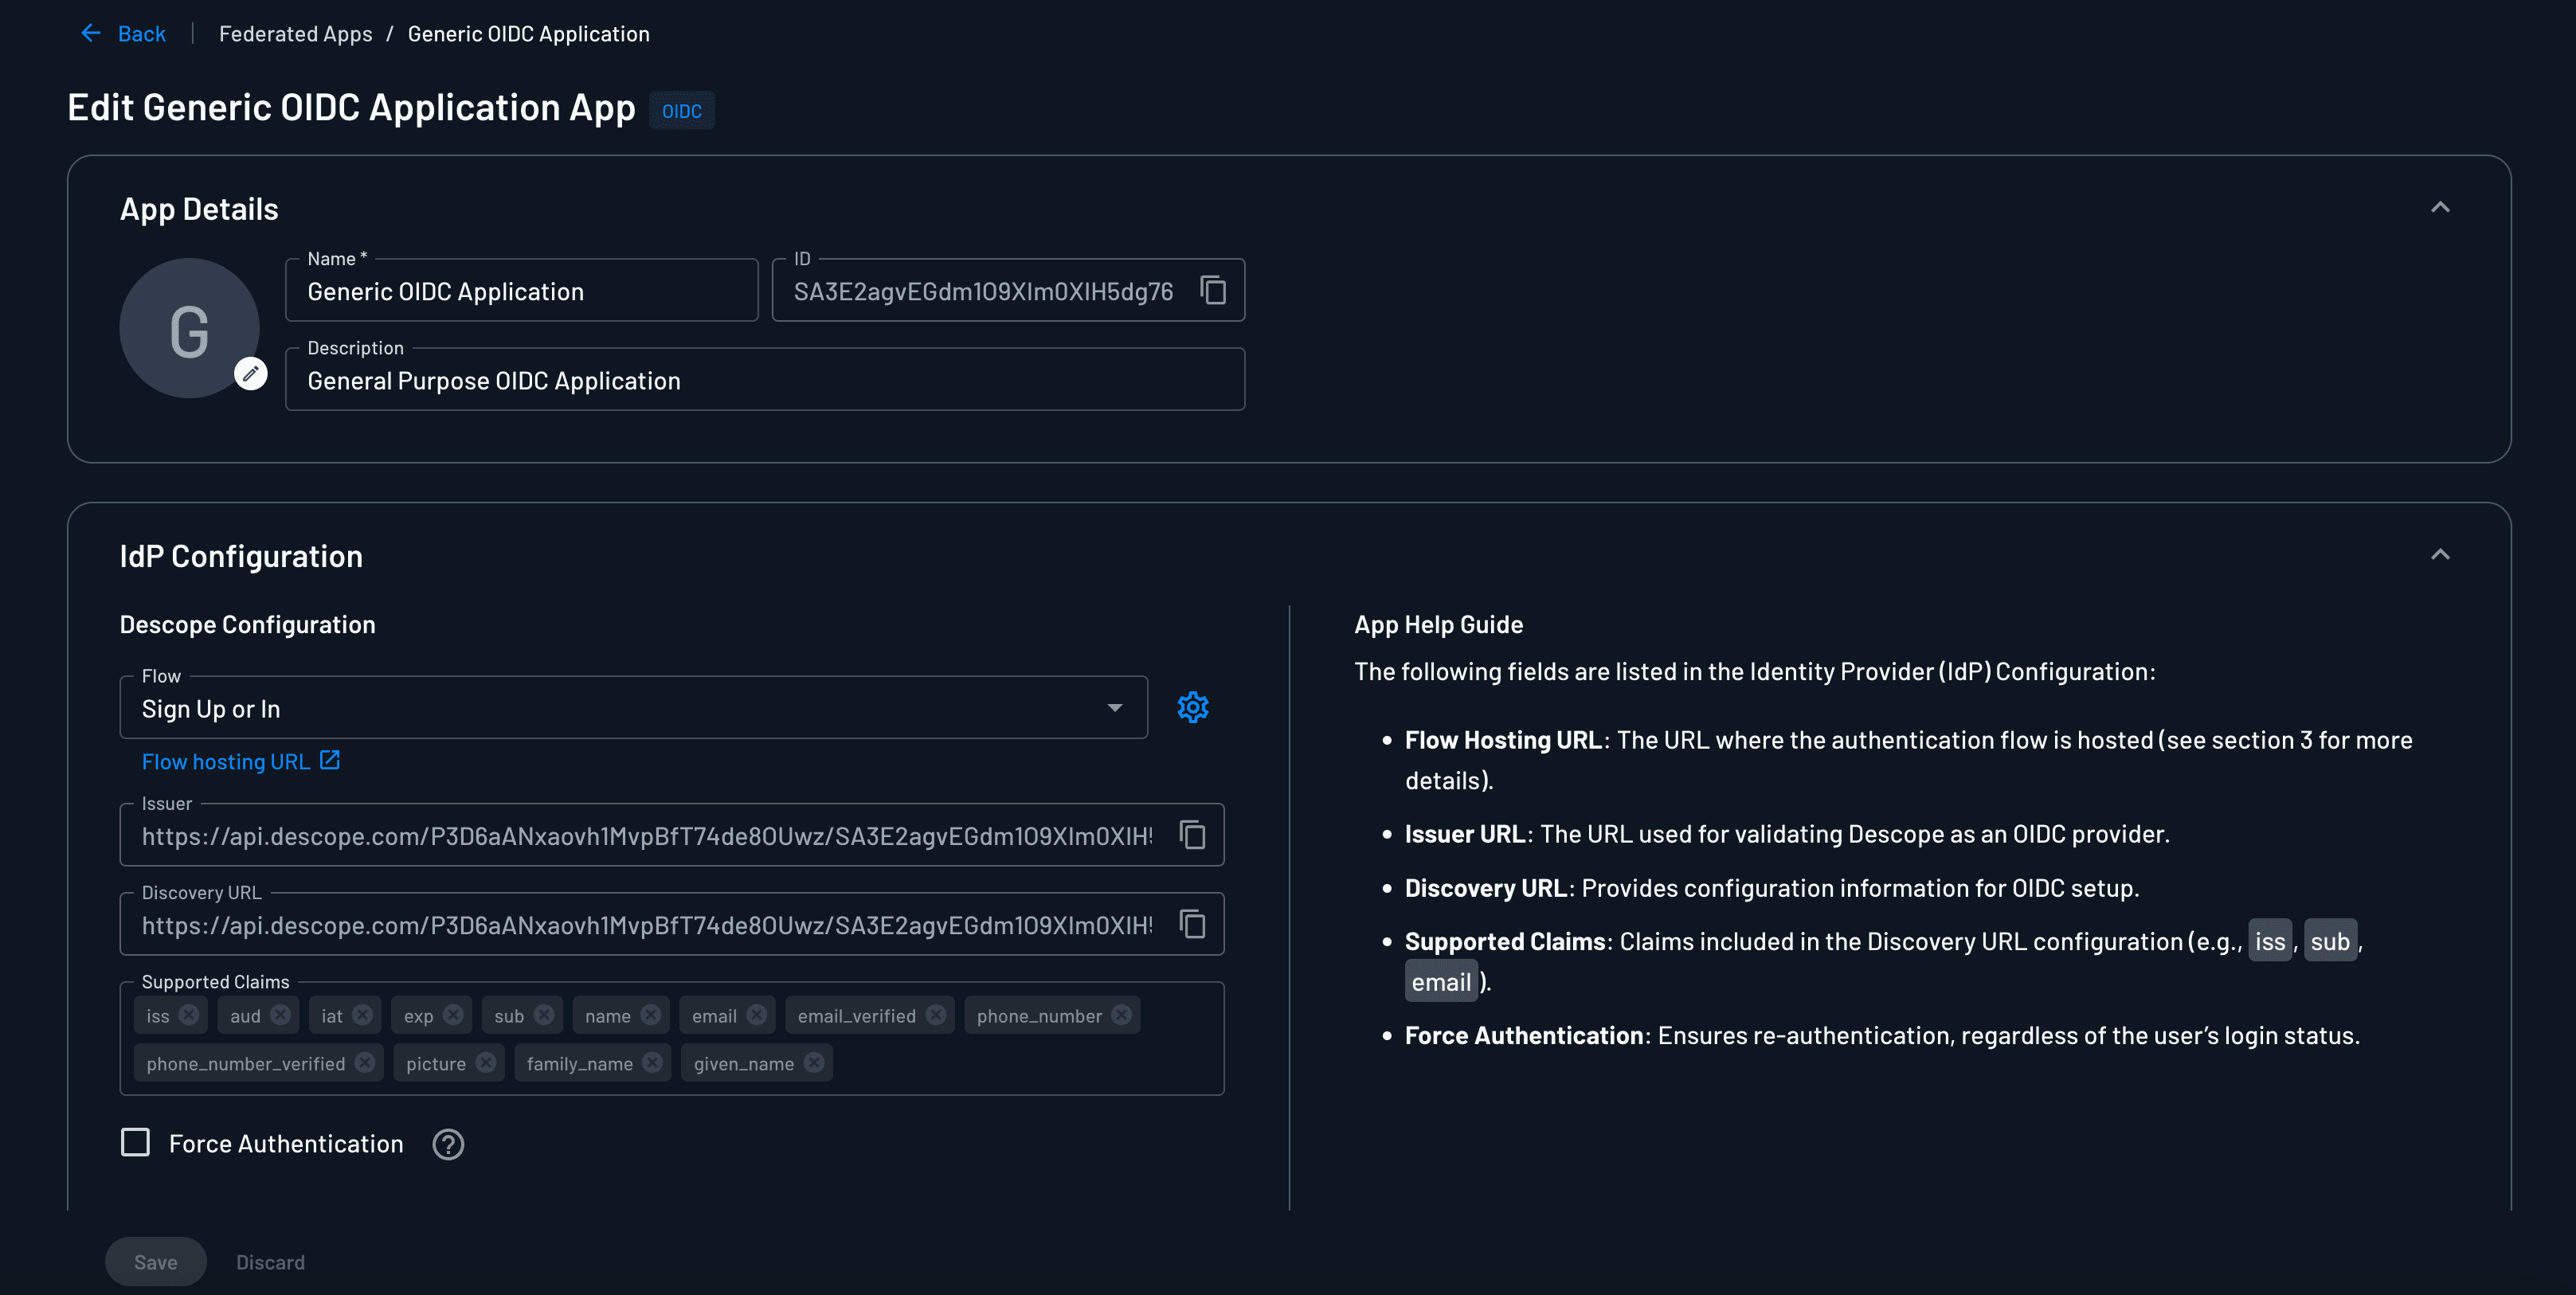Remove the aud claim chip
The height and width of the screenshot is (1295, 2576).
pyautogui.click(x=280, y=1015)
